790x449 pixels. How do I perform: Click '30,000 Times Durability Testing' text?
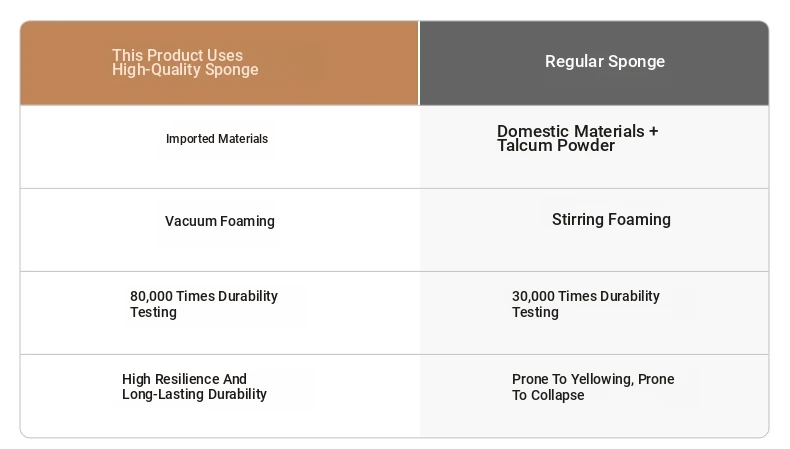coord(585,304)
